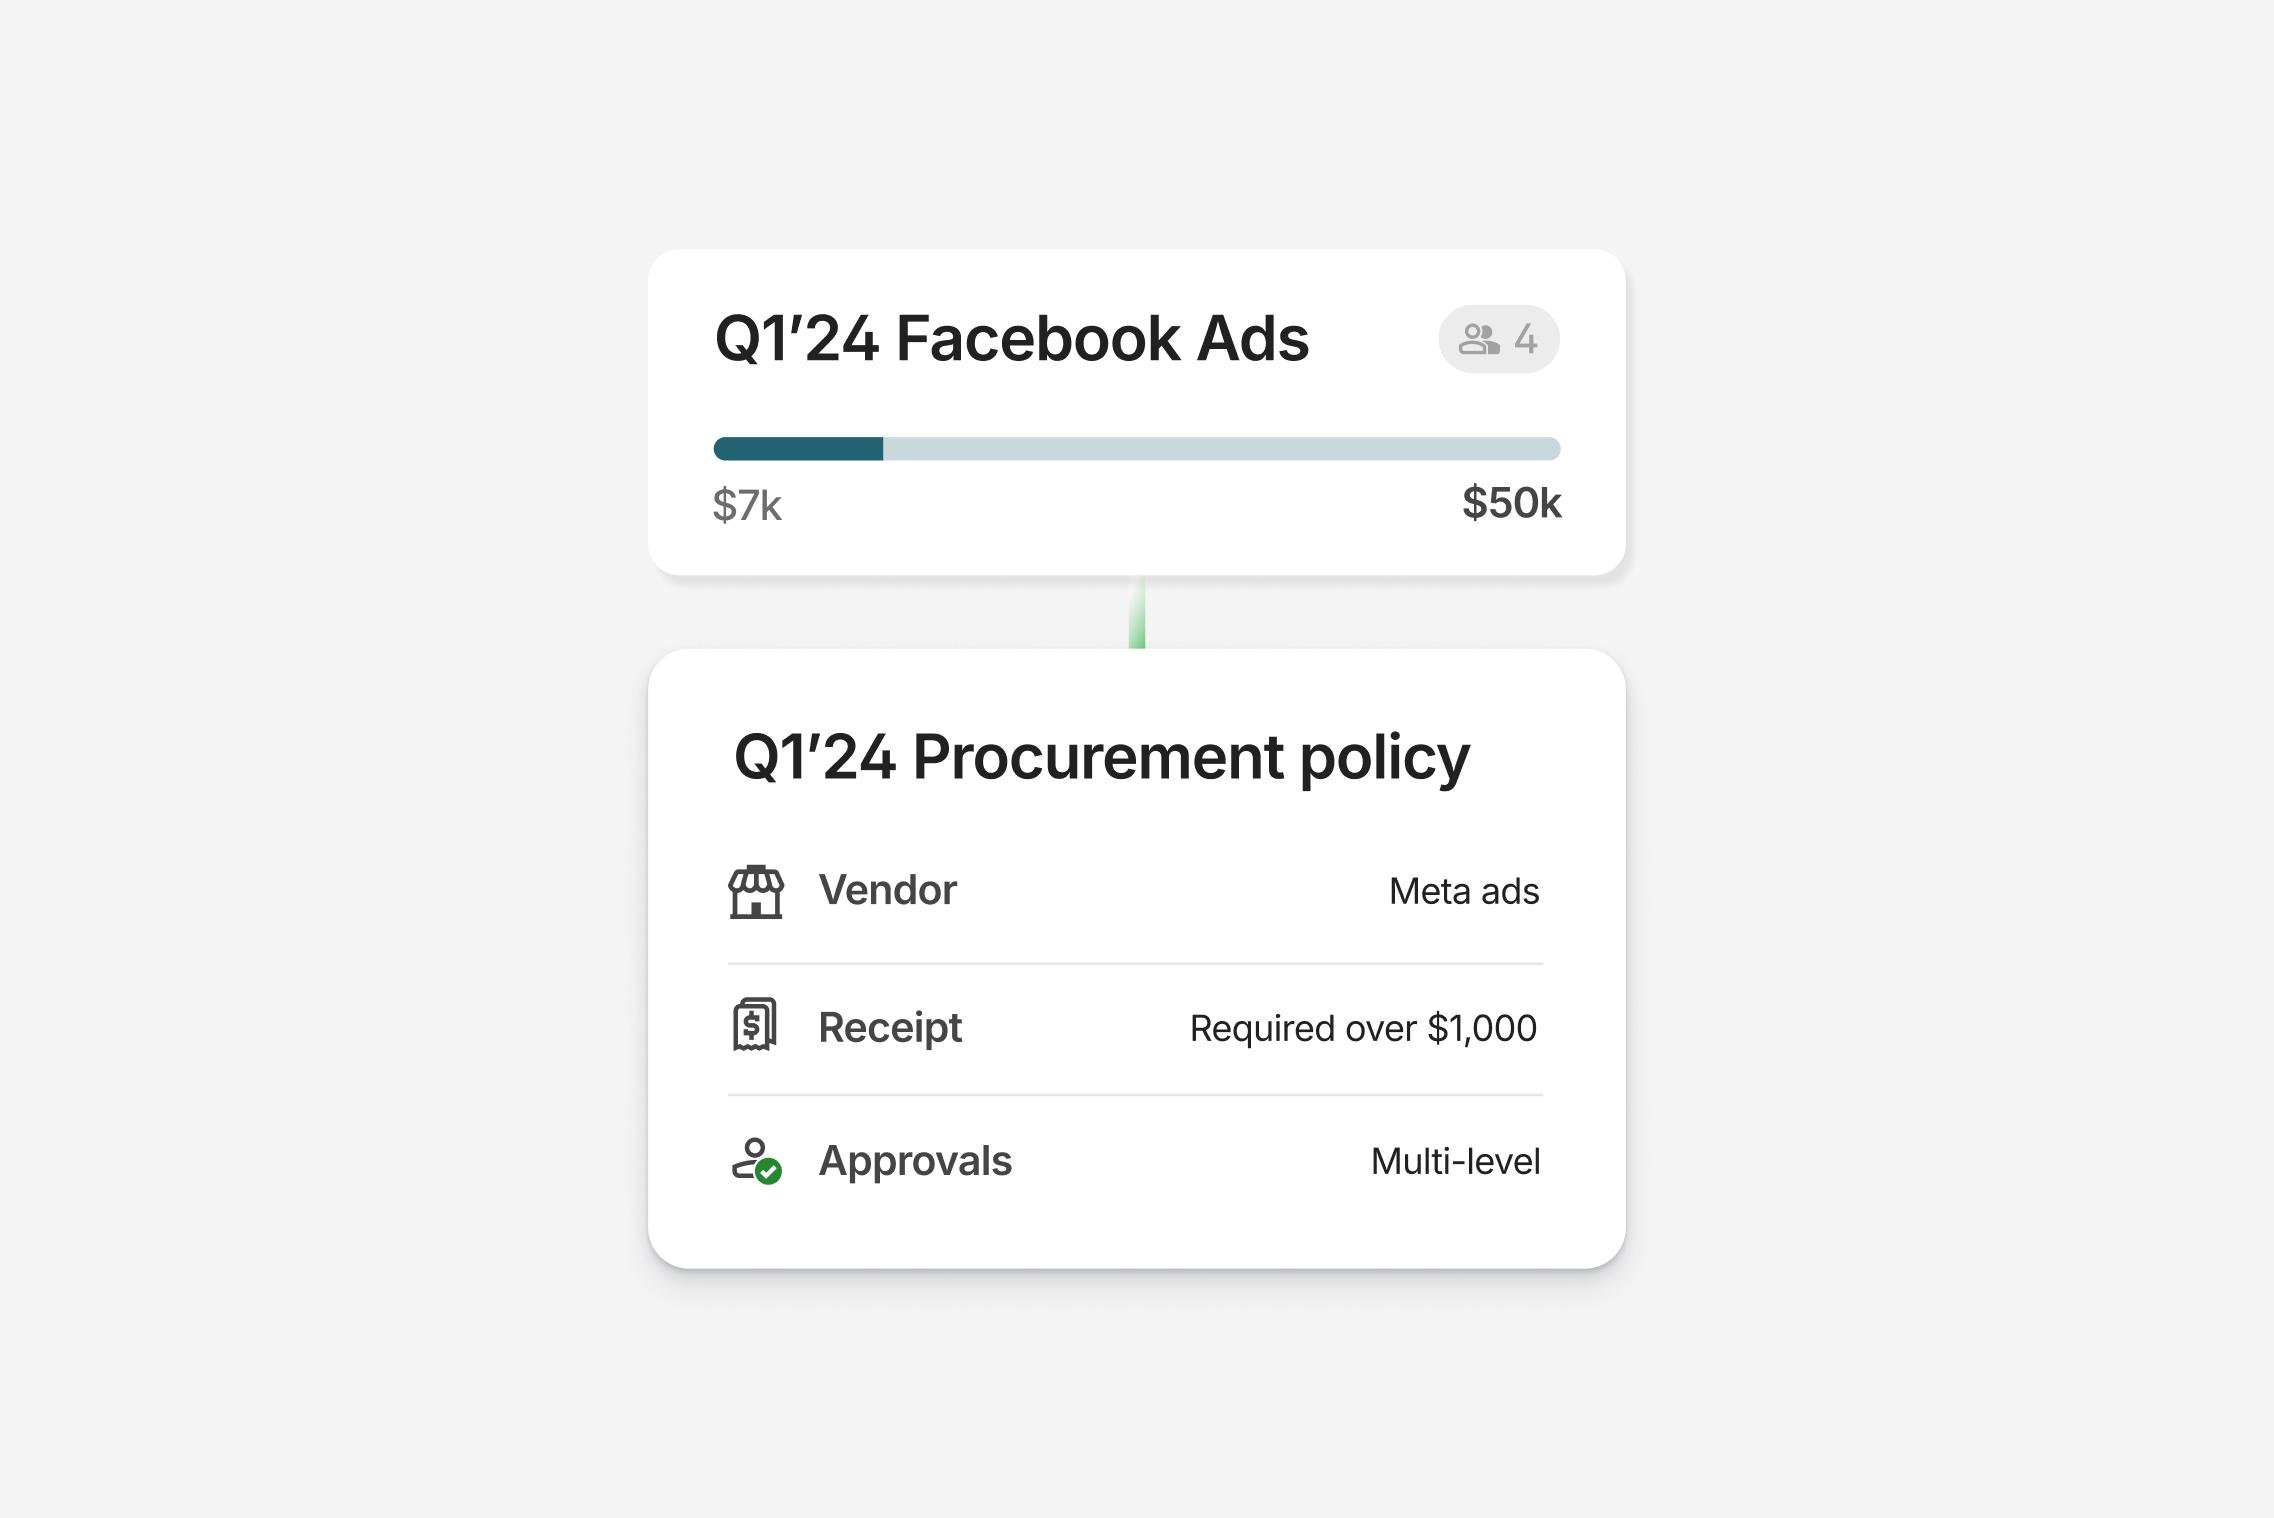Click the Vendor row label

coord(887,890)
